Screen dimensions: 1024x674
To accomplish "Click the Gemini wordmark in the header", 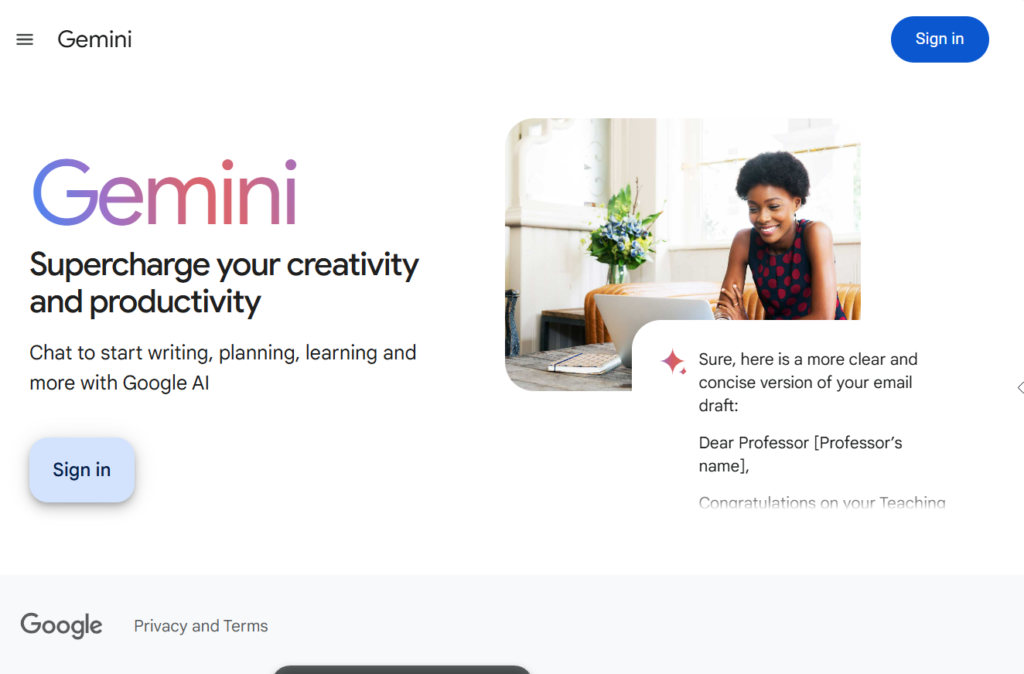I will point(95,40).
